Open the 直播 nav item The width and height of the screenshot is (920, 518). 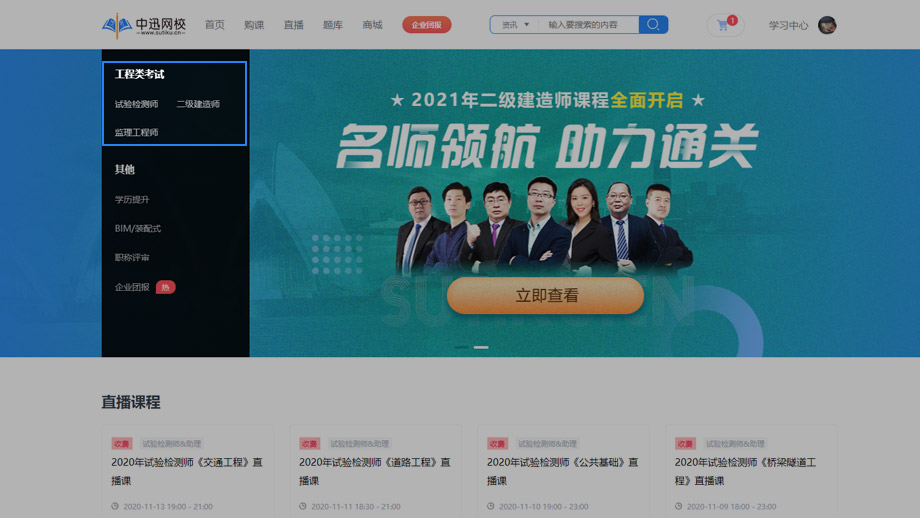[293, 25]
